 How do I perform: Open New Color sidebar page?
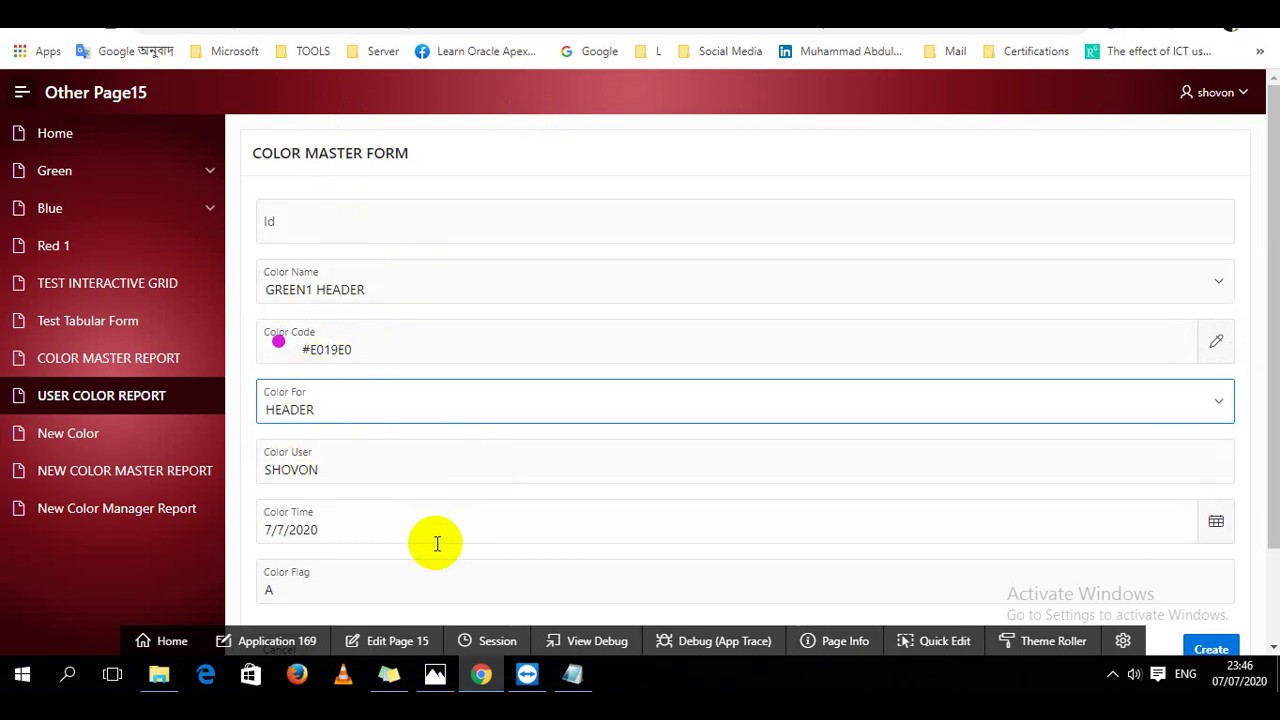pos(112,433)
